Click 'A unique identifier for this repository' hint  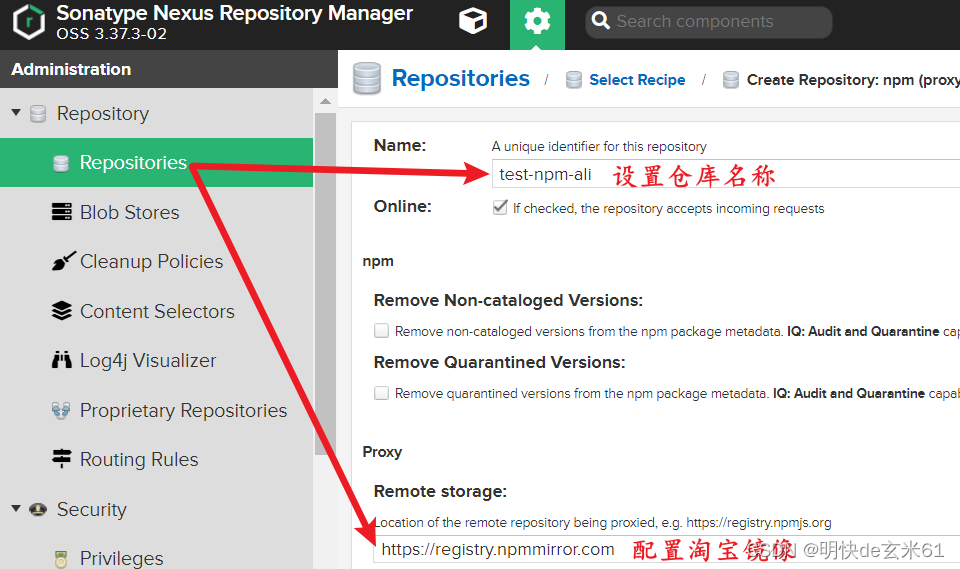pyautogui.click(x=599, y=146)
